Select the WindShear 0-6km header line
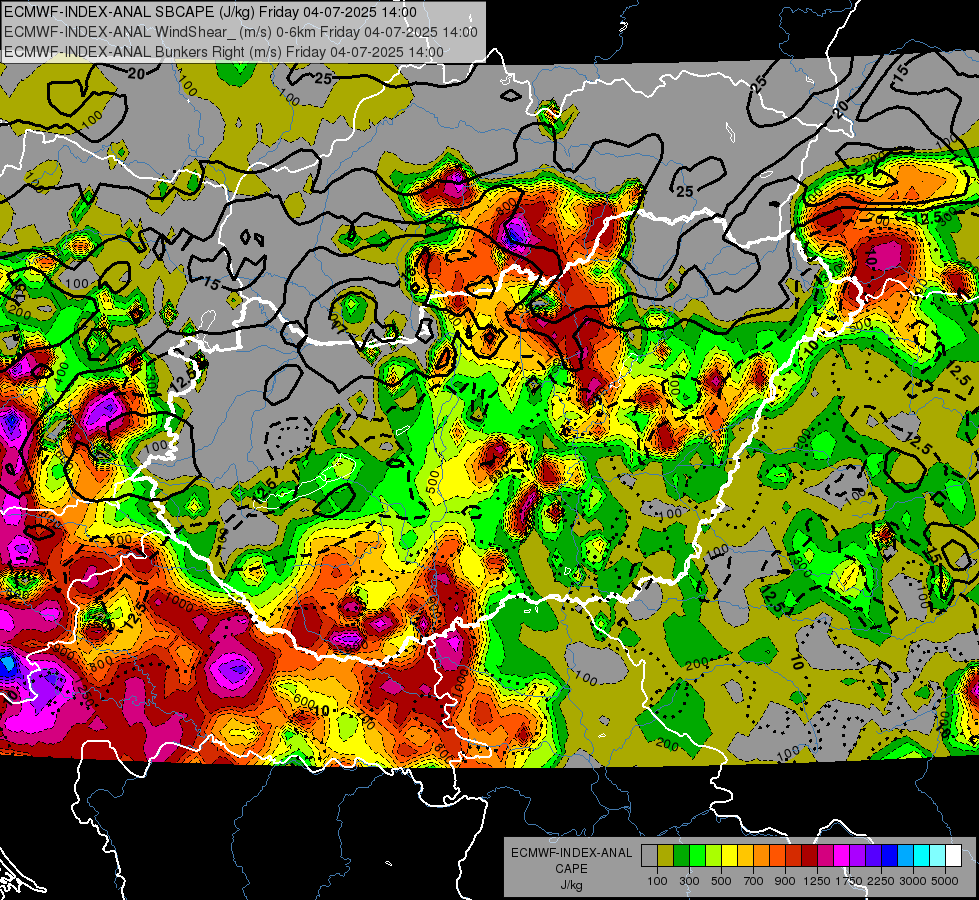Screen dimensions: 979x900 tap(241, 32)
